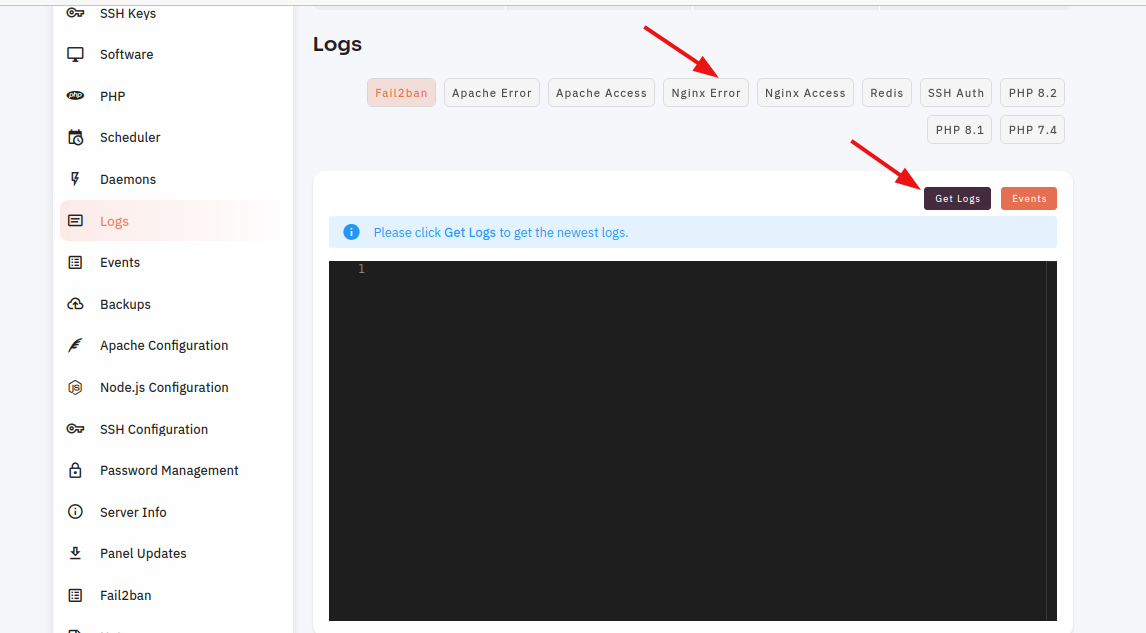
Task: Click the Events list icon in sidebar
Action: [x=75, y=262]
